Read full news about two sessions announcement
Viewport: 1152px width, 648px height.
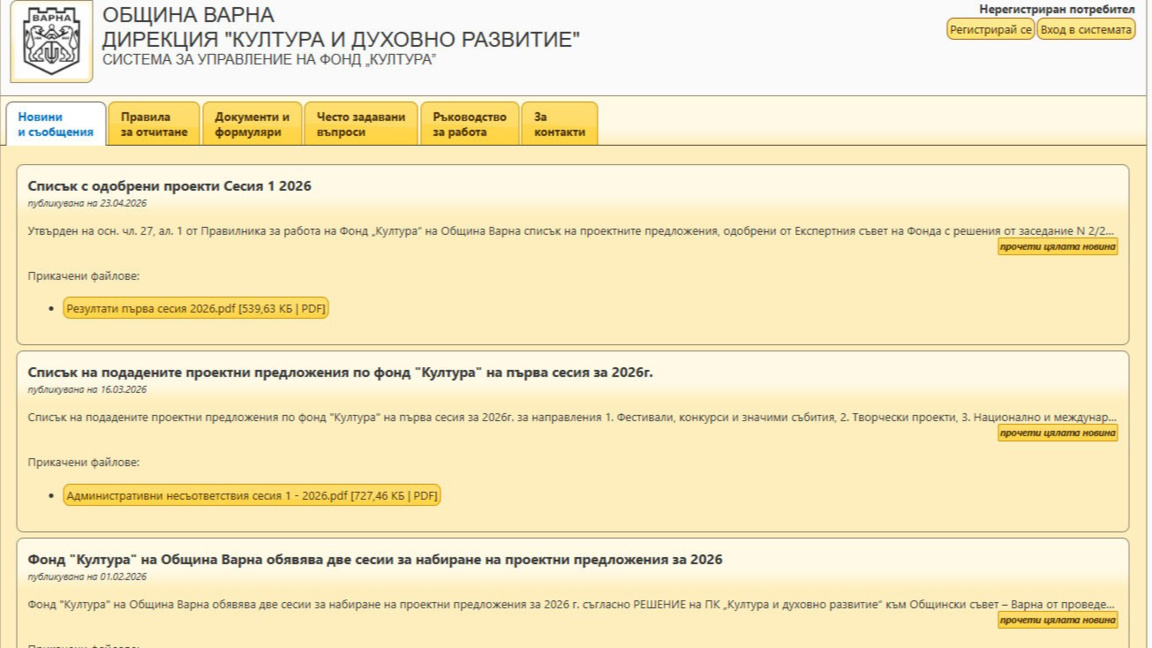(x=1057, y=620)
